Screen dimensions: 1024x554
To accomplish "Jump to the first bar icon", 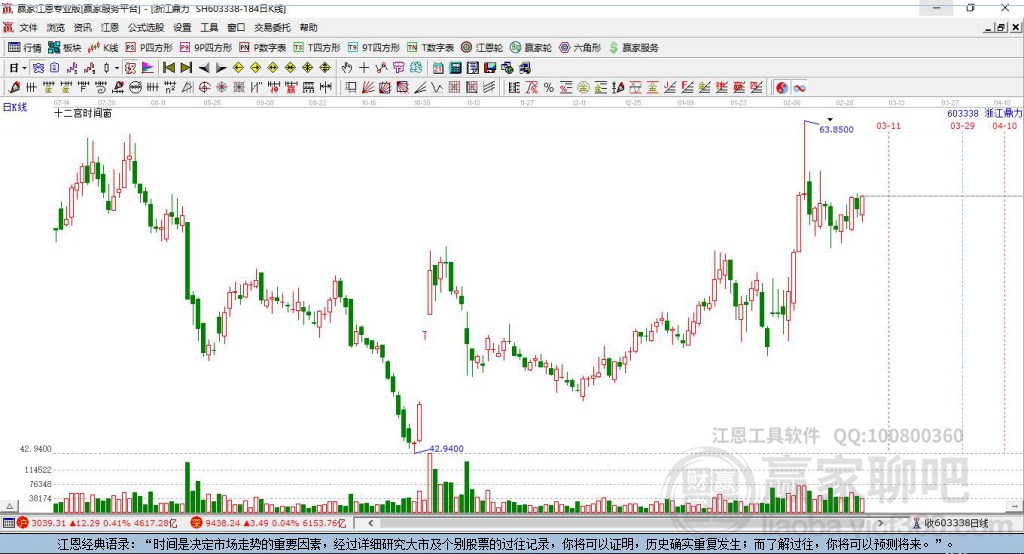I will 168,68.
